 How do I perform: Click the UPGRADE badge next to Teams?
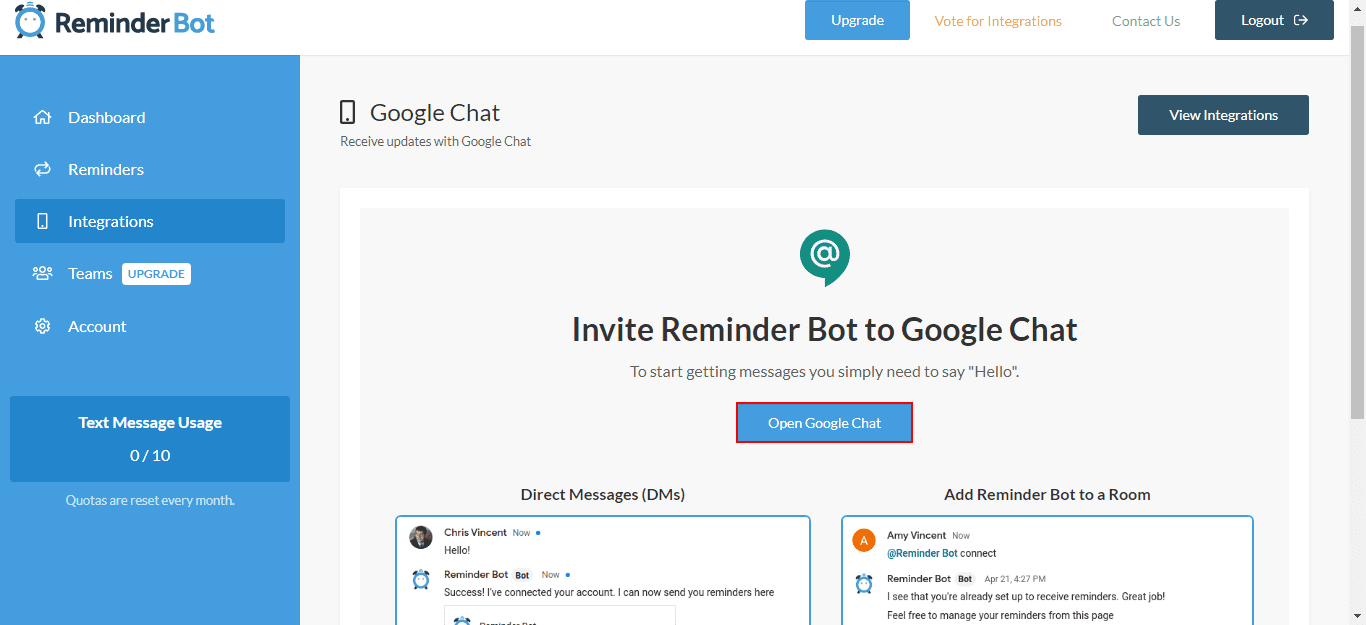tap(156, 274)
